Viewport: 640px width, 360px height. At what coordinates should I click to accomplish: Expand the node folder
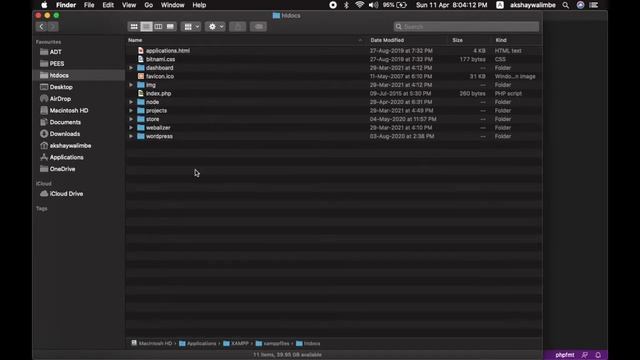[131, 102]
